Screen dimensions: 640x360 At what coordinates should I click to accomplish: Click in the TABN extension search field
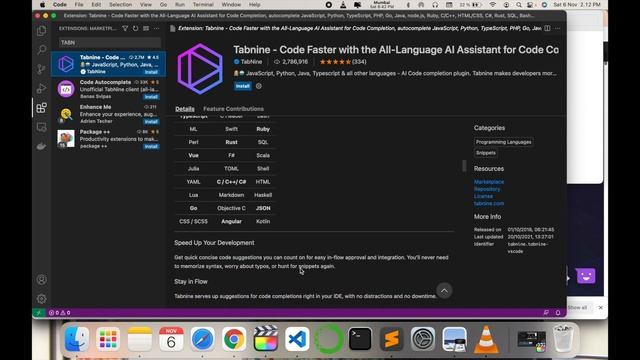click(x=109, y=42)
